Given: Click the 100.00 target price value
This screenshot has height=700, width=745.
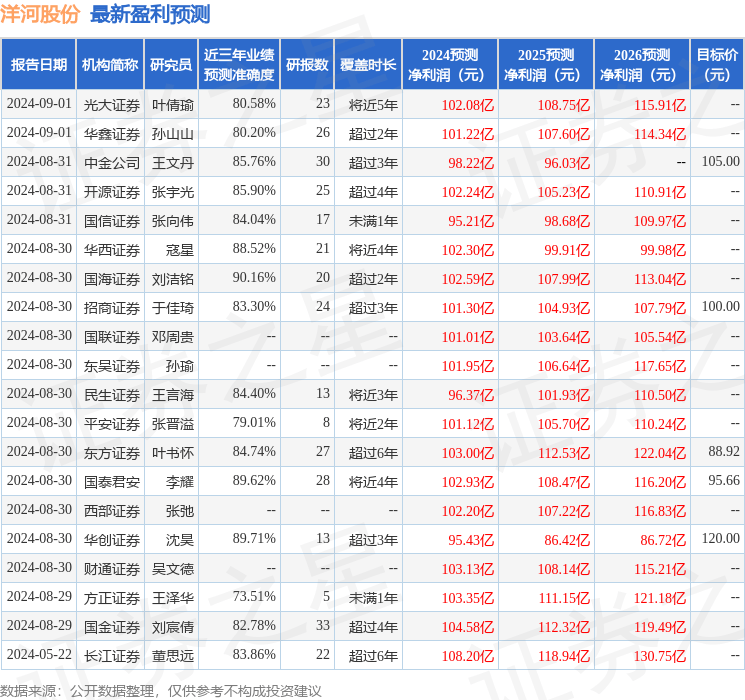Looking at the screenshot, I should 720,306.
